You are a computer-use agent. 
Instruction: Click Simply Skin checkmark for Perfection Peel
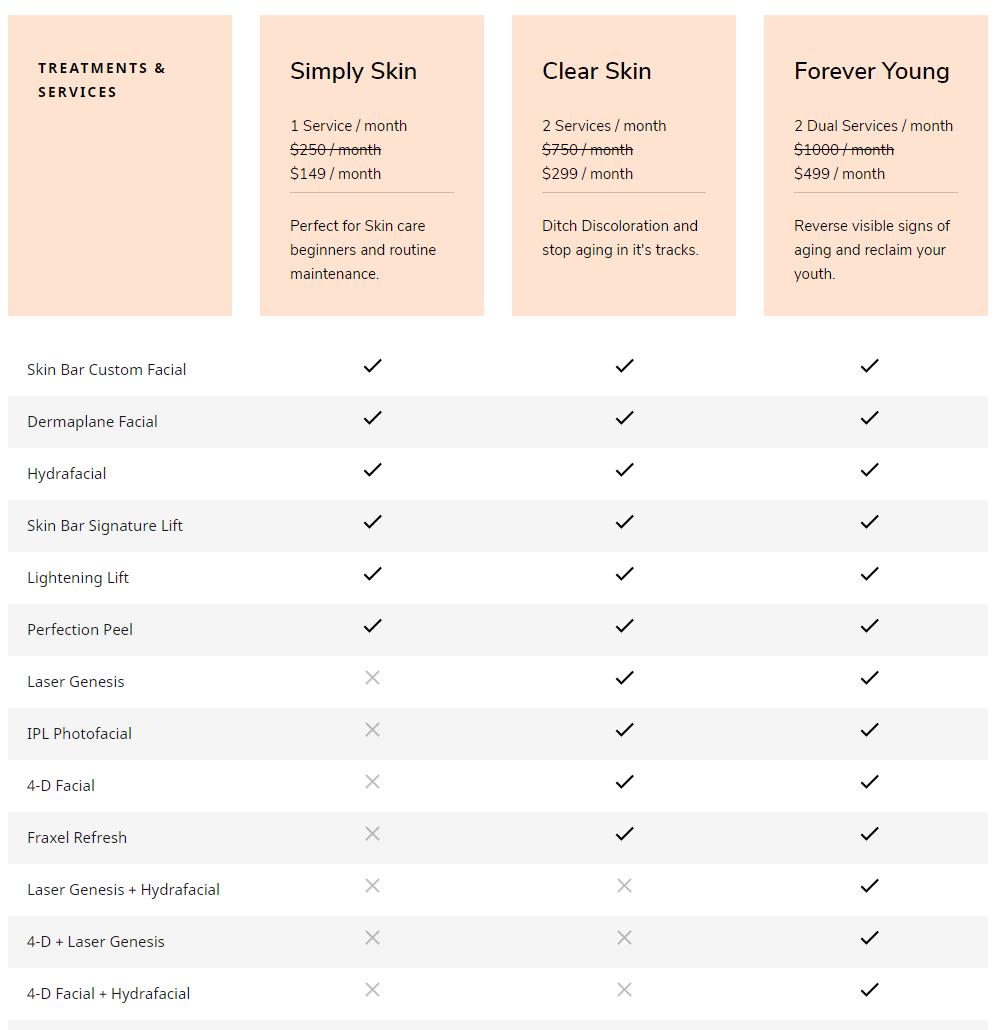coord(373,626)
